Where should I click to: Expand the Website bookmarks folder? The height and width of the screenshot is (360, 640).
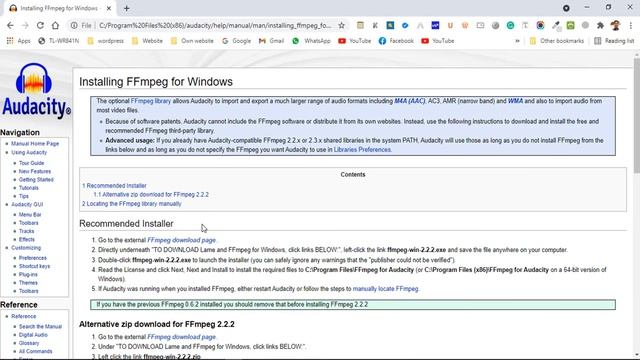coord(148,41)
